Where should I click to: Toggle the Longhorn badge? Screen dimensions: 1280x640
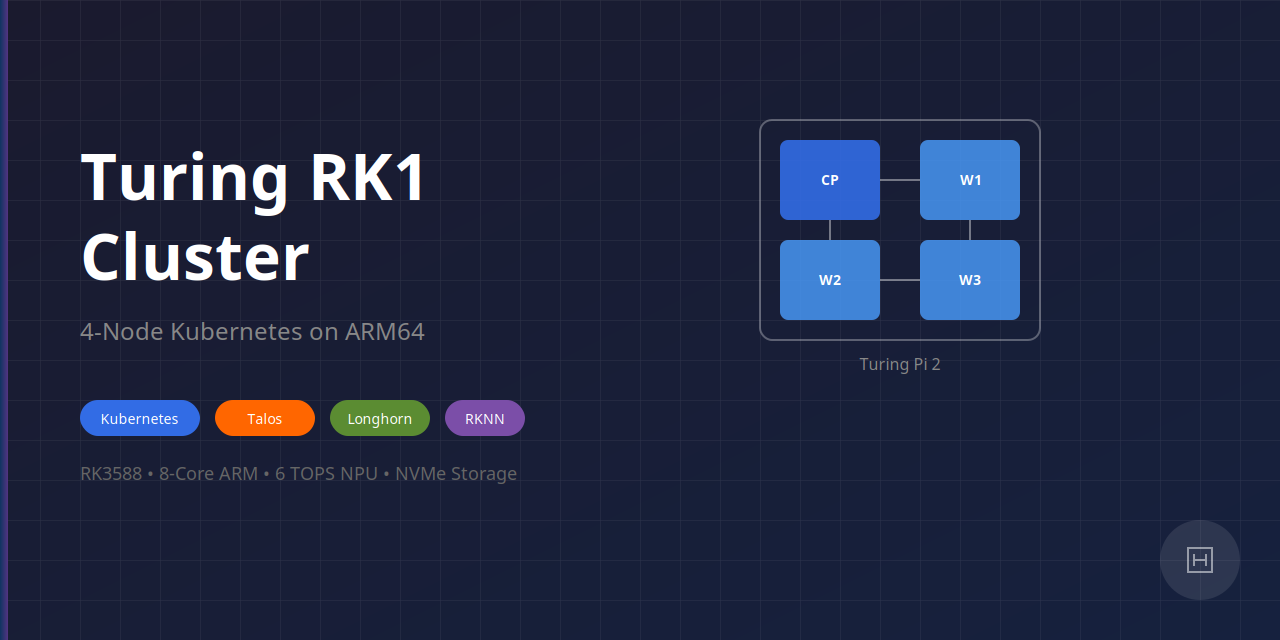380,418
